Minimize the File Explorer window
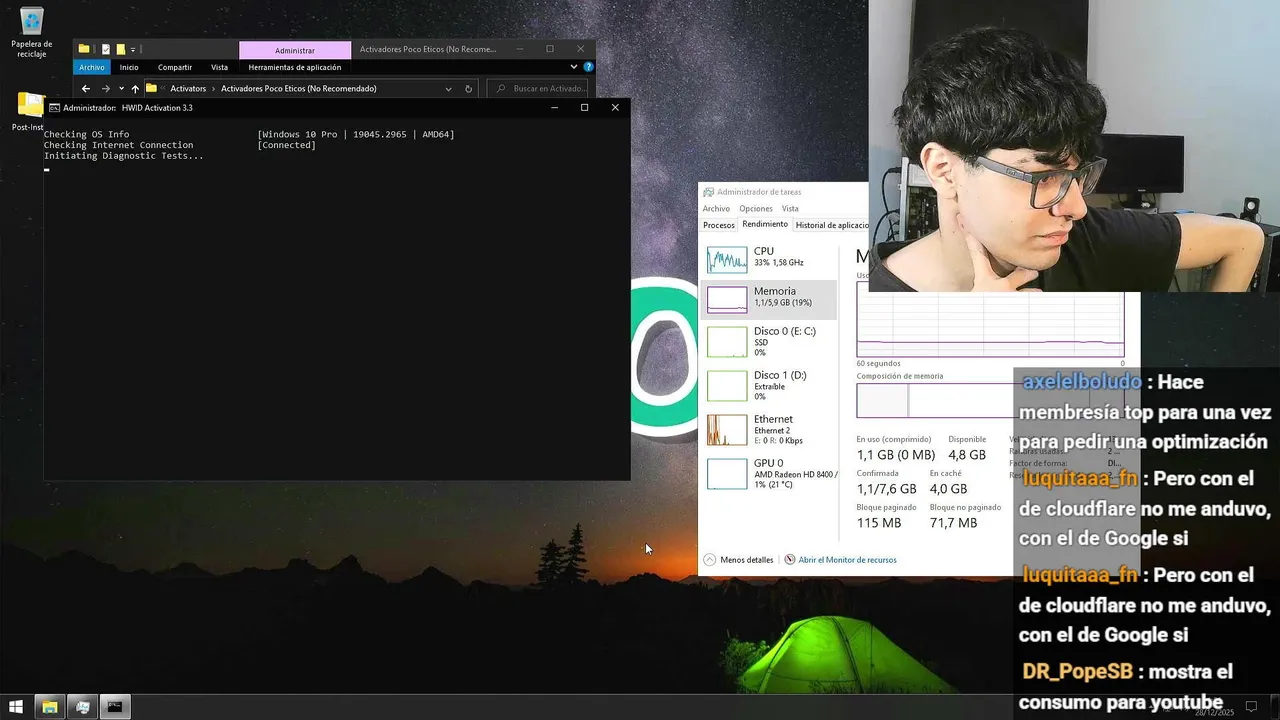 [x=519, y=49]
